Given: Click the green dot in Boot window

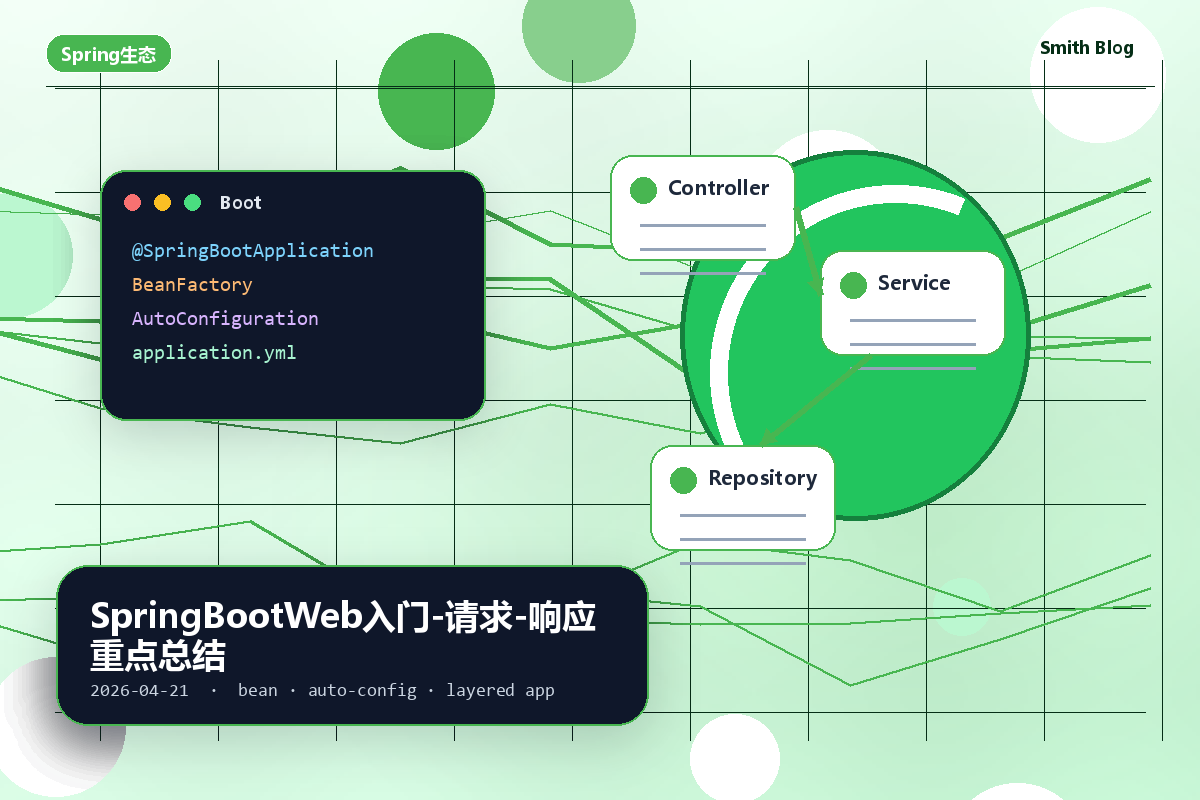Looking at the screenshot, I should coord(192,203).
